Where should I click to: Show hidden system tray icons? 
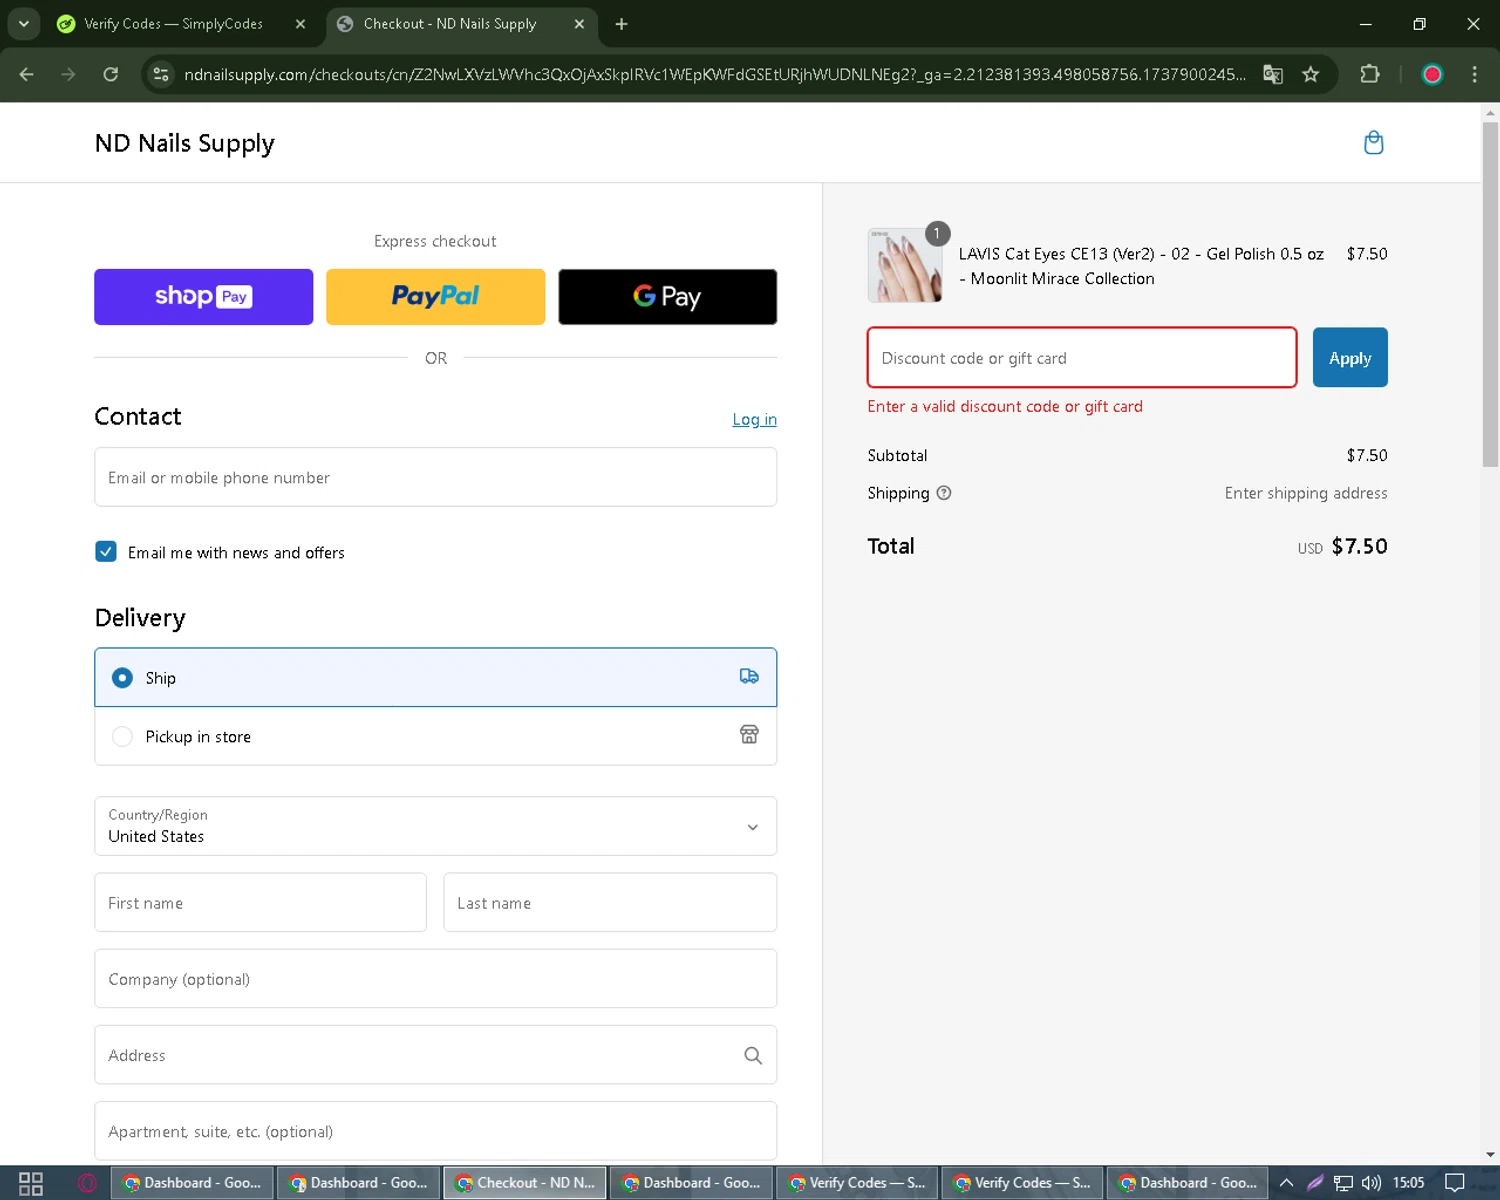click(x=1286, y=1183)
